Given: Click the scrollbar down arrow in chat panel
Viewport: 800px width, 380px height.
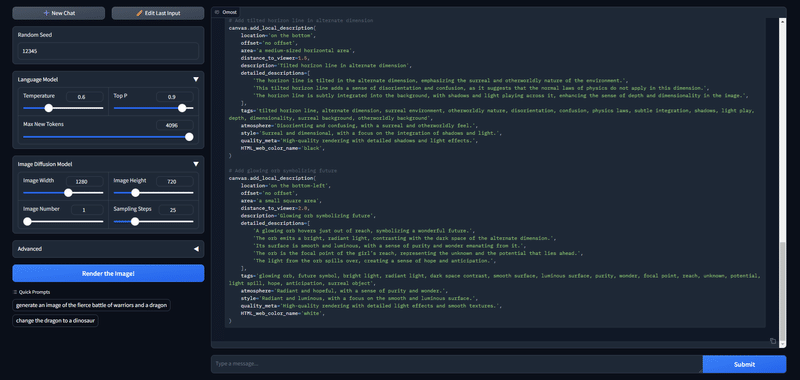Looking at the screenshot, I should coord(783,345).
